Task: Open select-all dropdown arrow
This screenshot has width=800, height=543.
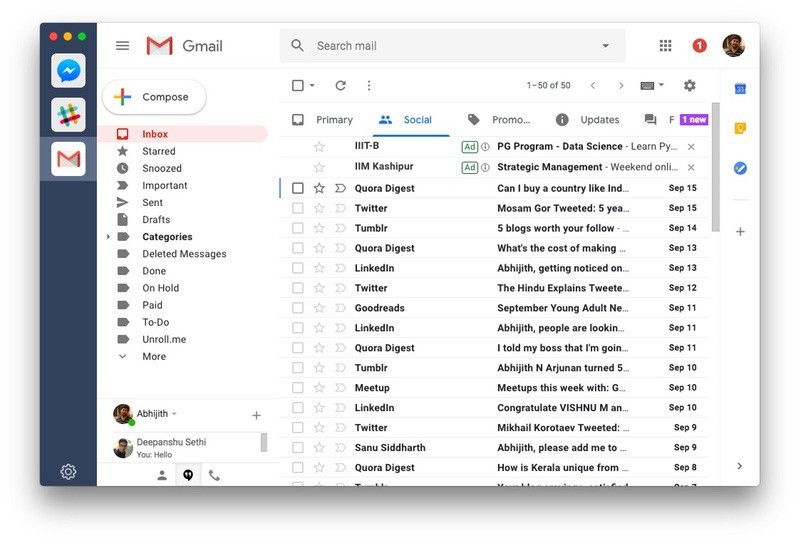Action: (312, 85)
